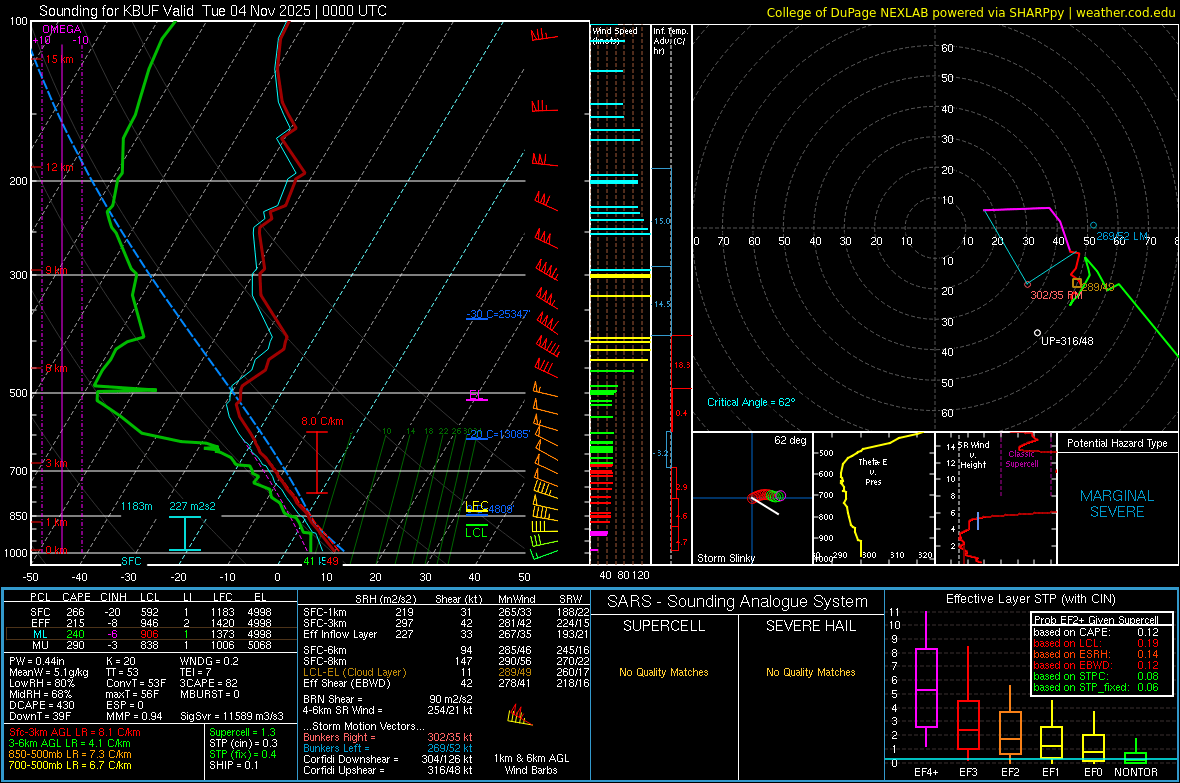This screenshot has width=1180, height=783.
Task: Click the 'based on CAPE: 0.12' probability line
Action: coord(1096,632)
